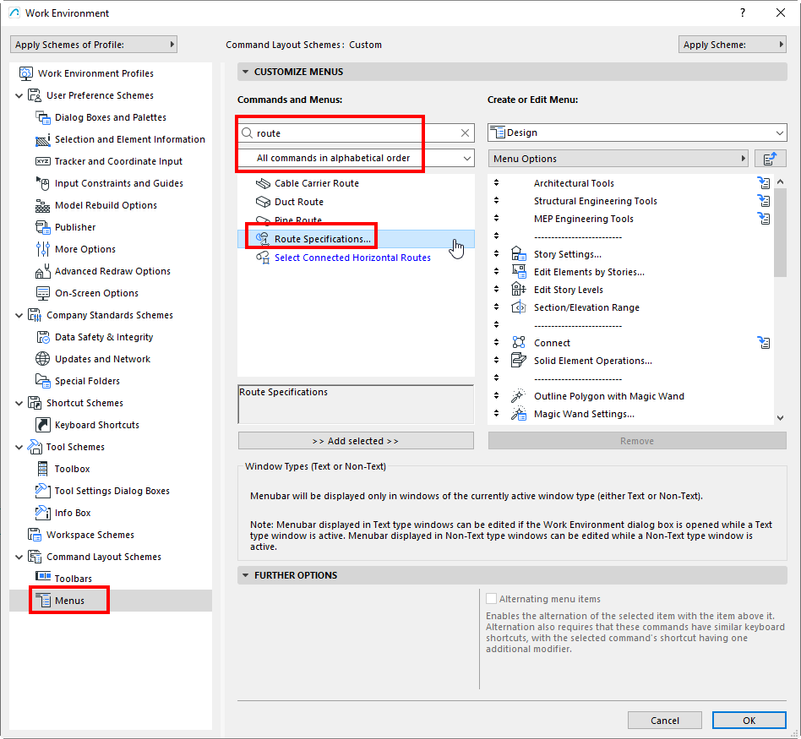Click reorder handle beside Section/Elevation Range

pyautogui.click(x=496, y=307)
